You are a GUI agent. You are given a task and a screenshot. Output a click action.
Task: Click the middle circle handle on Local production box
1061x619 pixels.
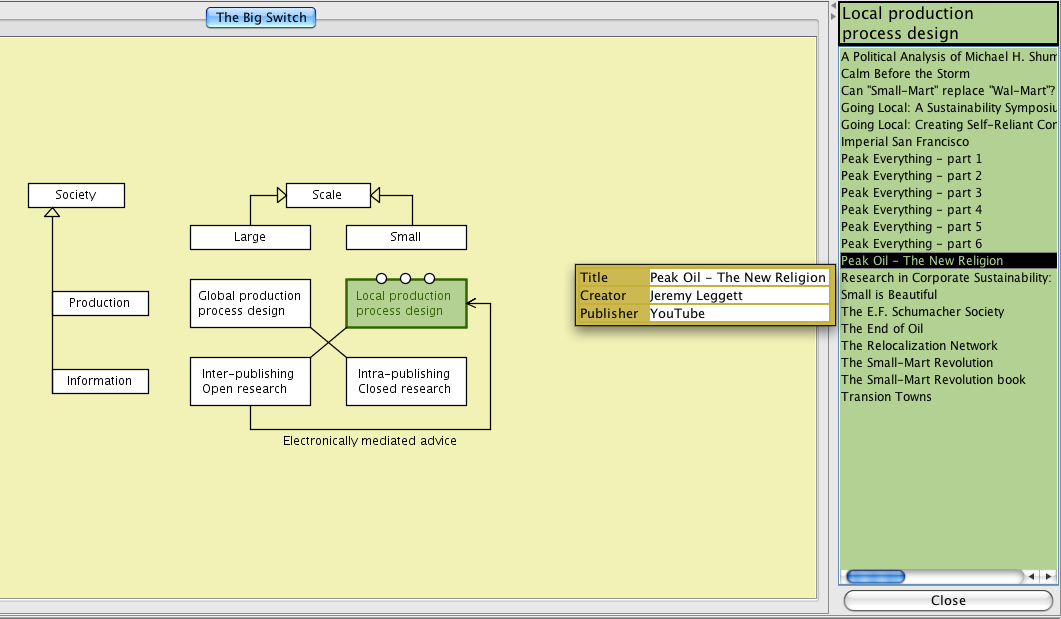pos(405,278)
